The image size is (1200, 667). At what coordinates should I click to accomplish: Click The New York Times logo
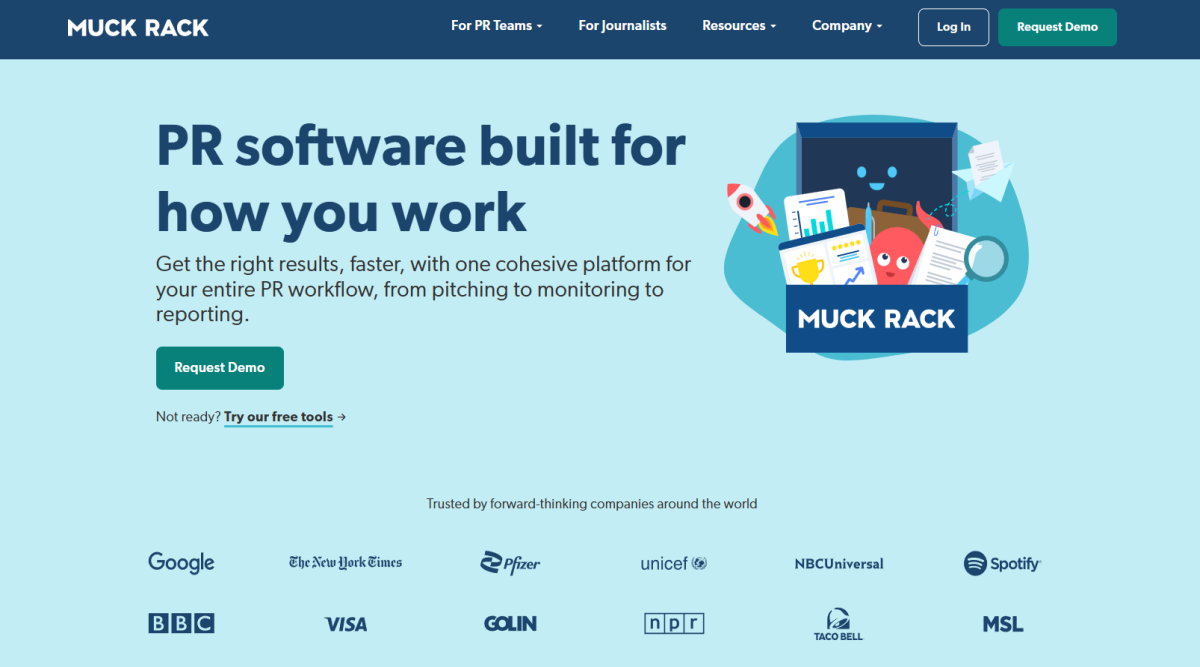pos(345,563)
